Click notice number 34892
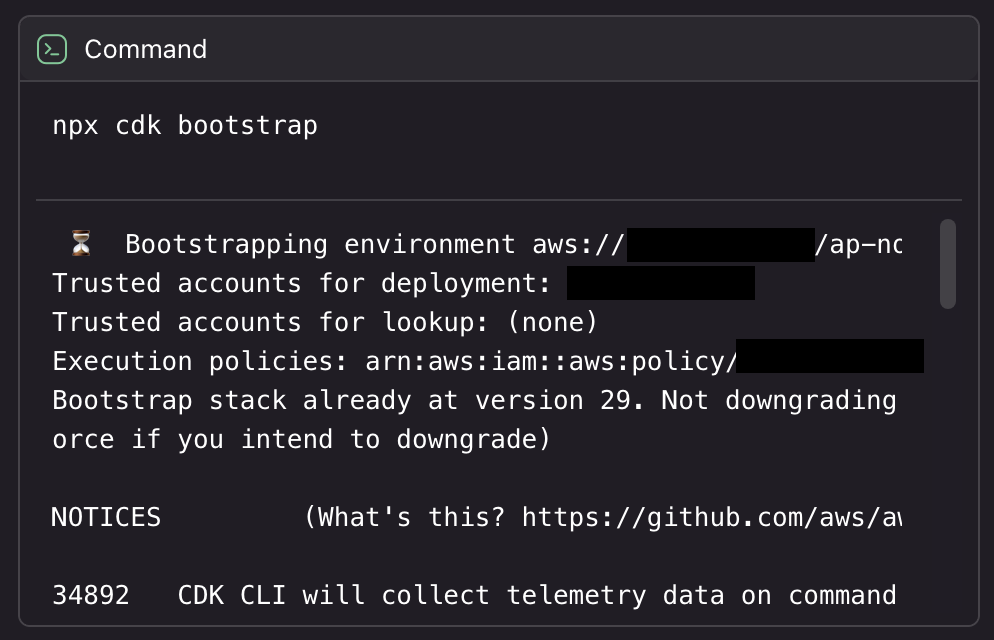994x640 pixels. 91,596
